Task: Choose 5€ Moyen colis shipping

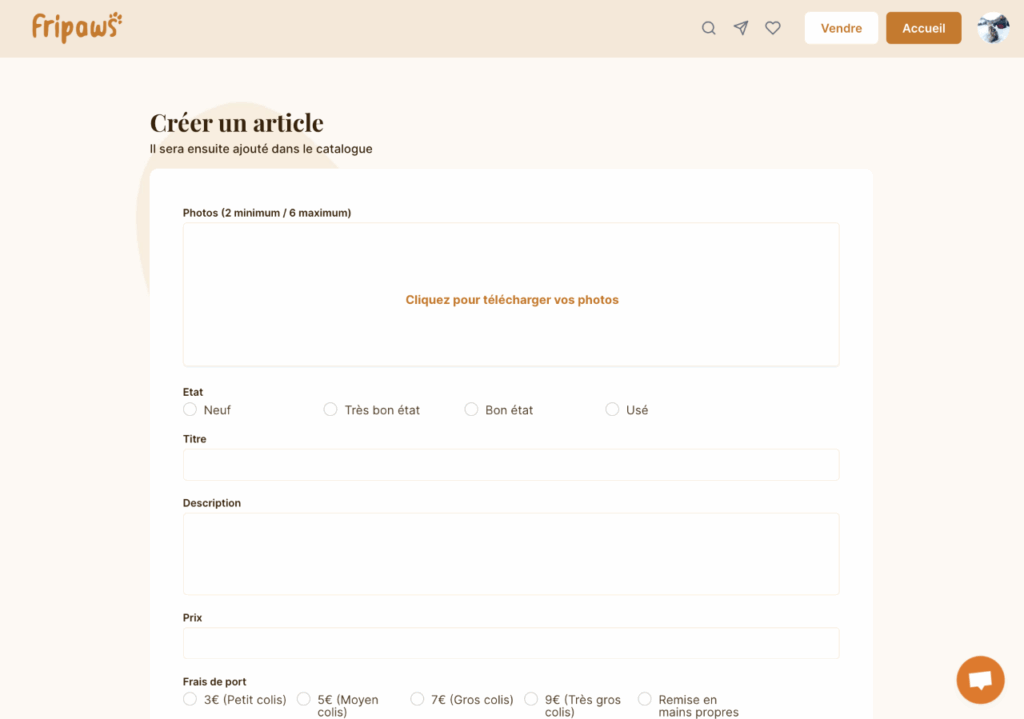Action: [x=304, y=699]
